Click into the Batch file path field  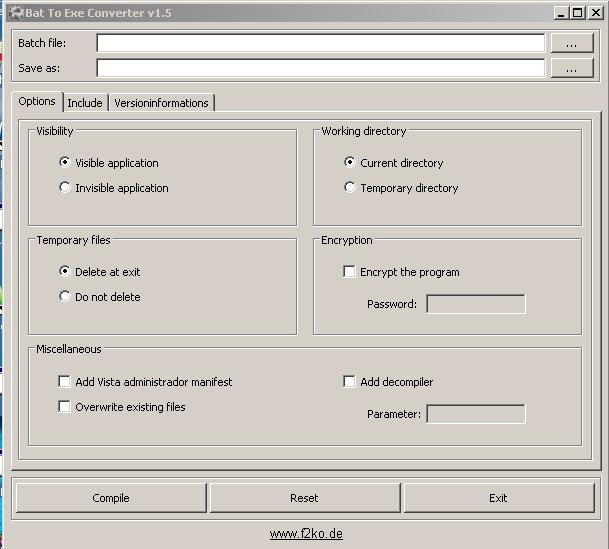(x=321, y=43)
